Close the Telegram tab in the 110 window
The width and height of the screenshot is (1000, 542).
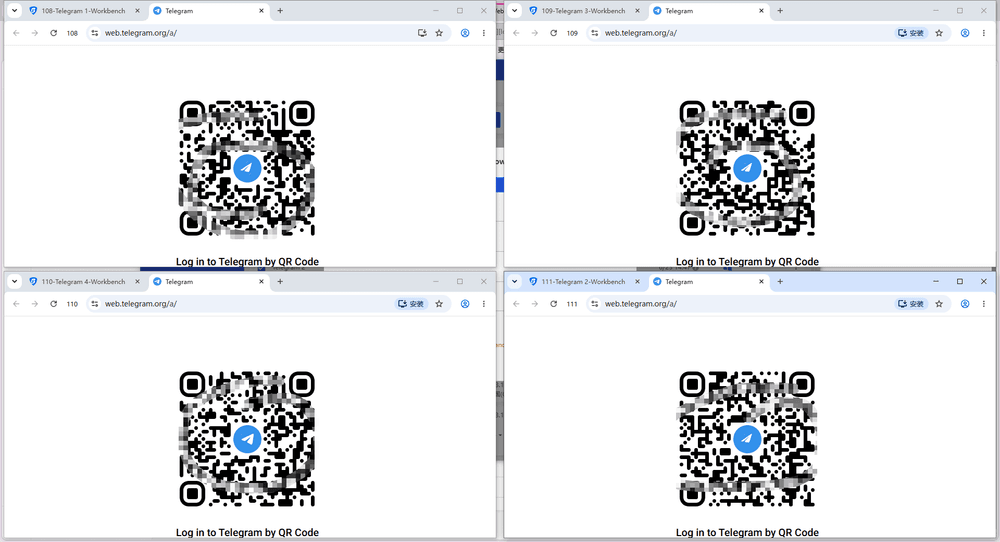(x=261, y=282)
